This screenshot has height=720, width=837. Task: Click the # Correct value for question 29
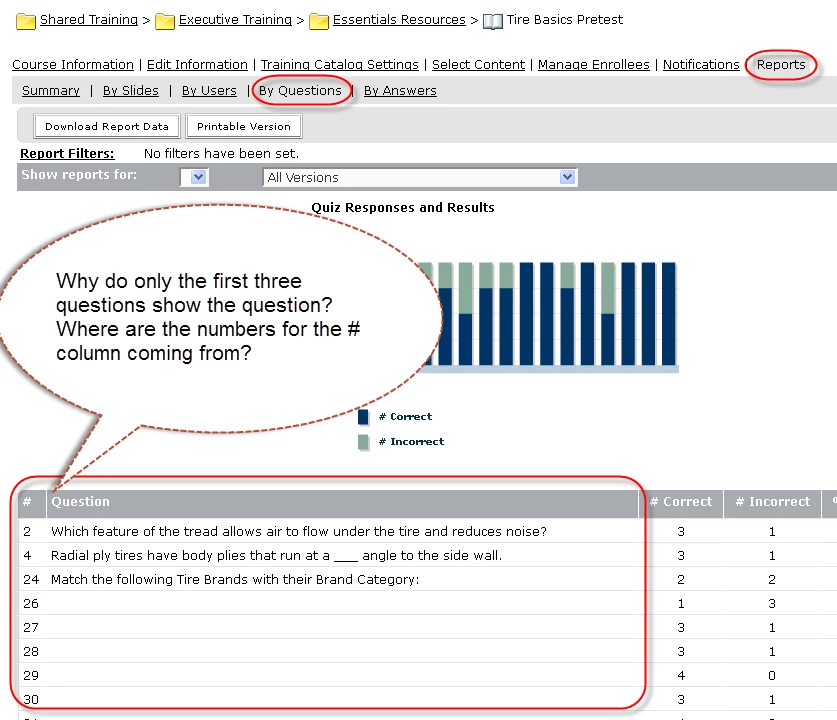pos(681,676)
